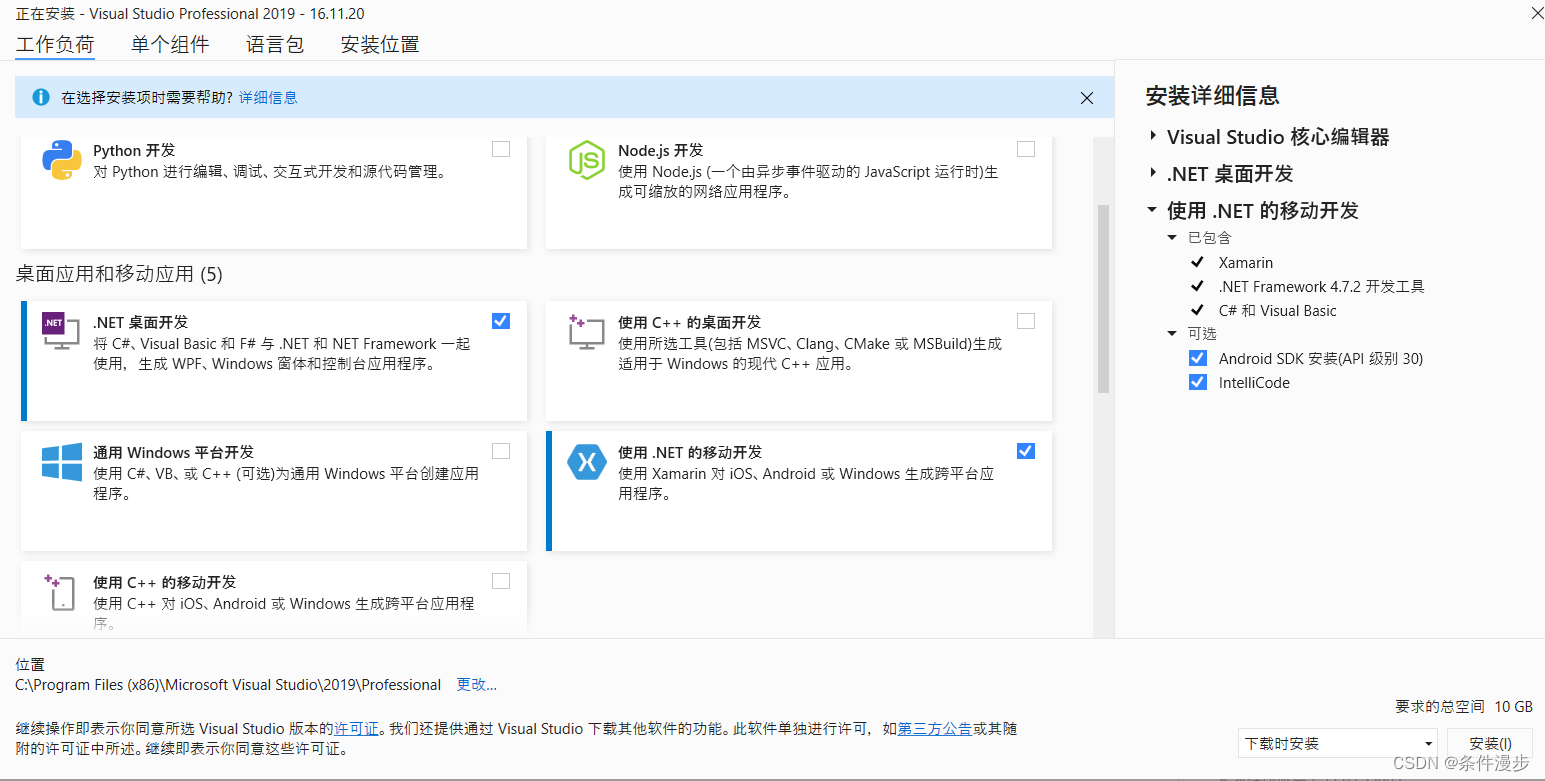
Task: Click the Python development workload icon
Action: [62, 160]
